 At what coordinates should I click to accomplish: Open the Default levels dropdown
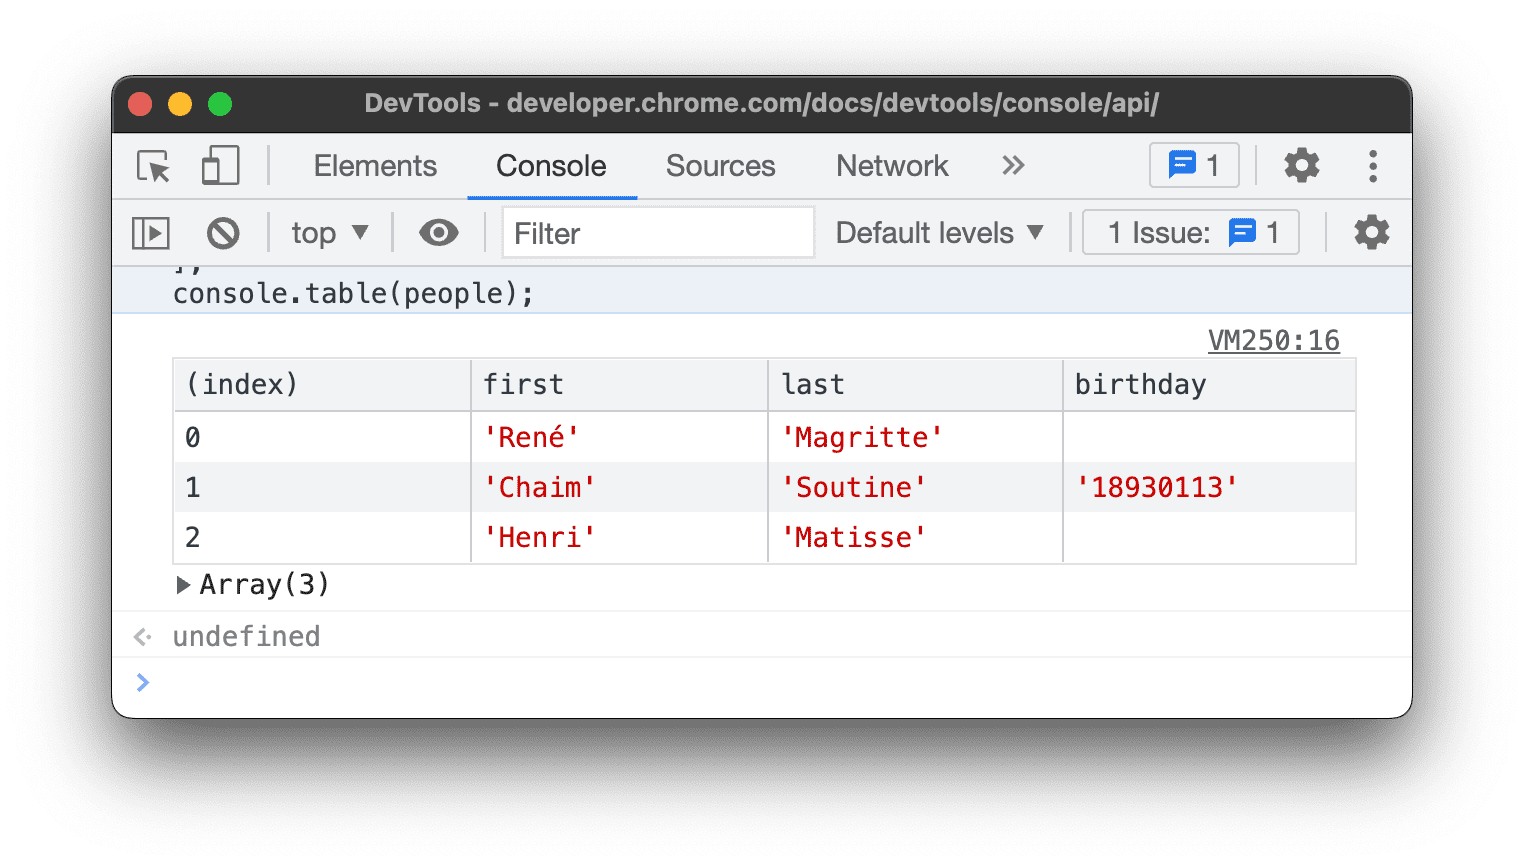coord(938,232)
